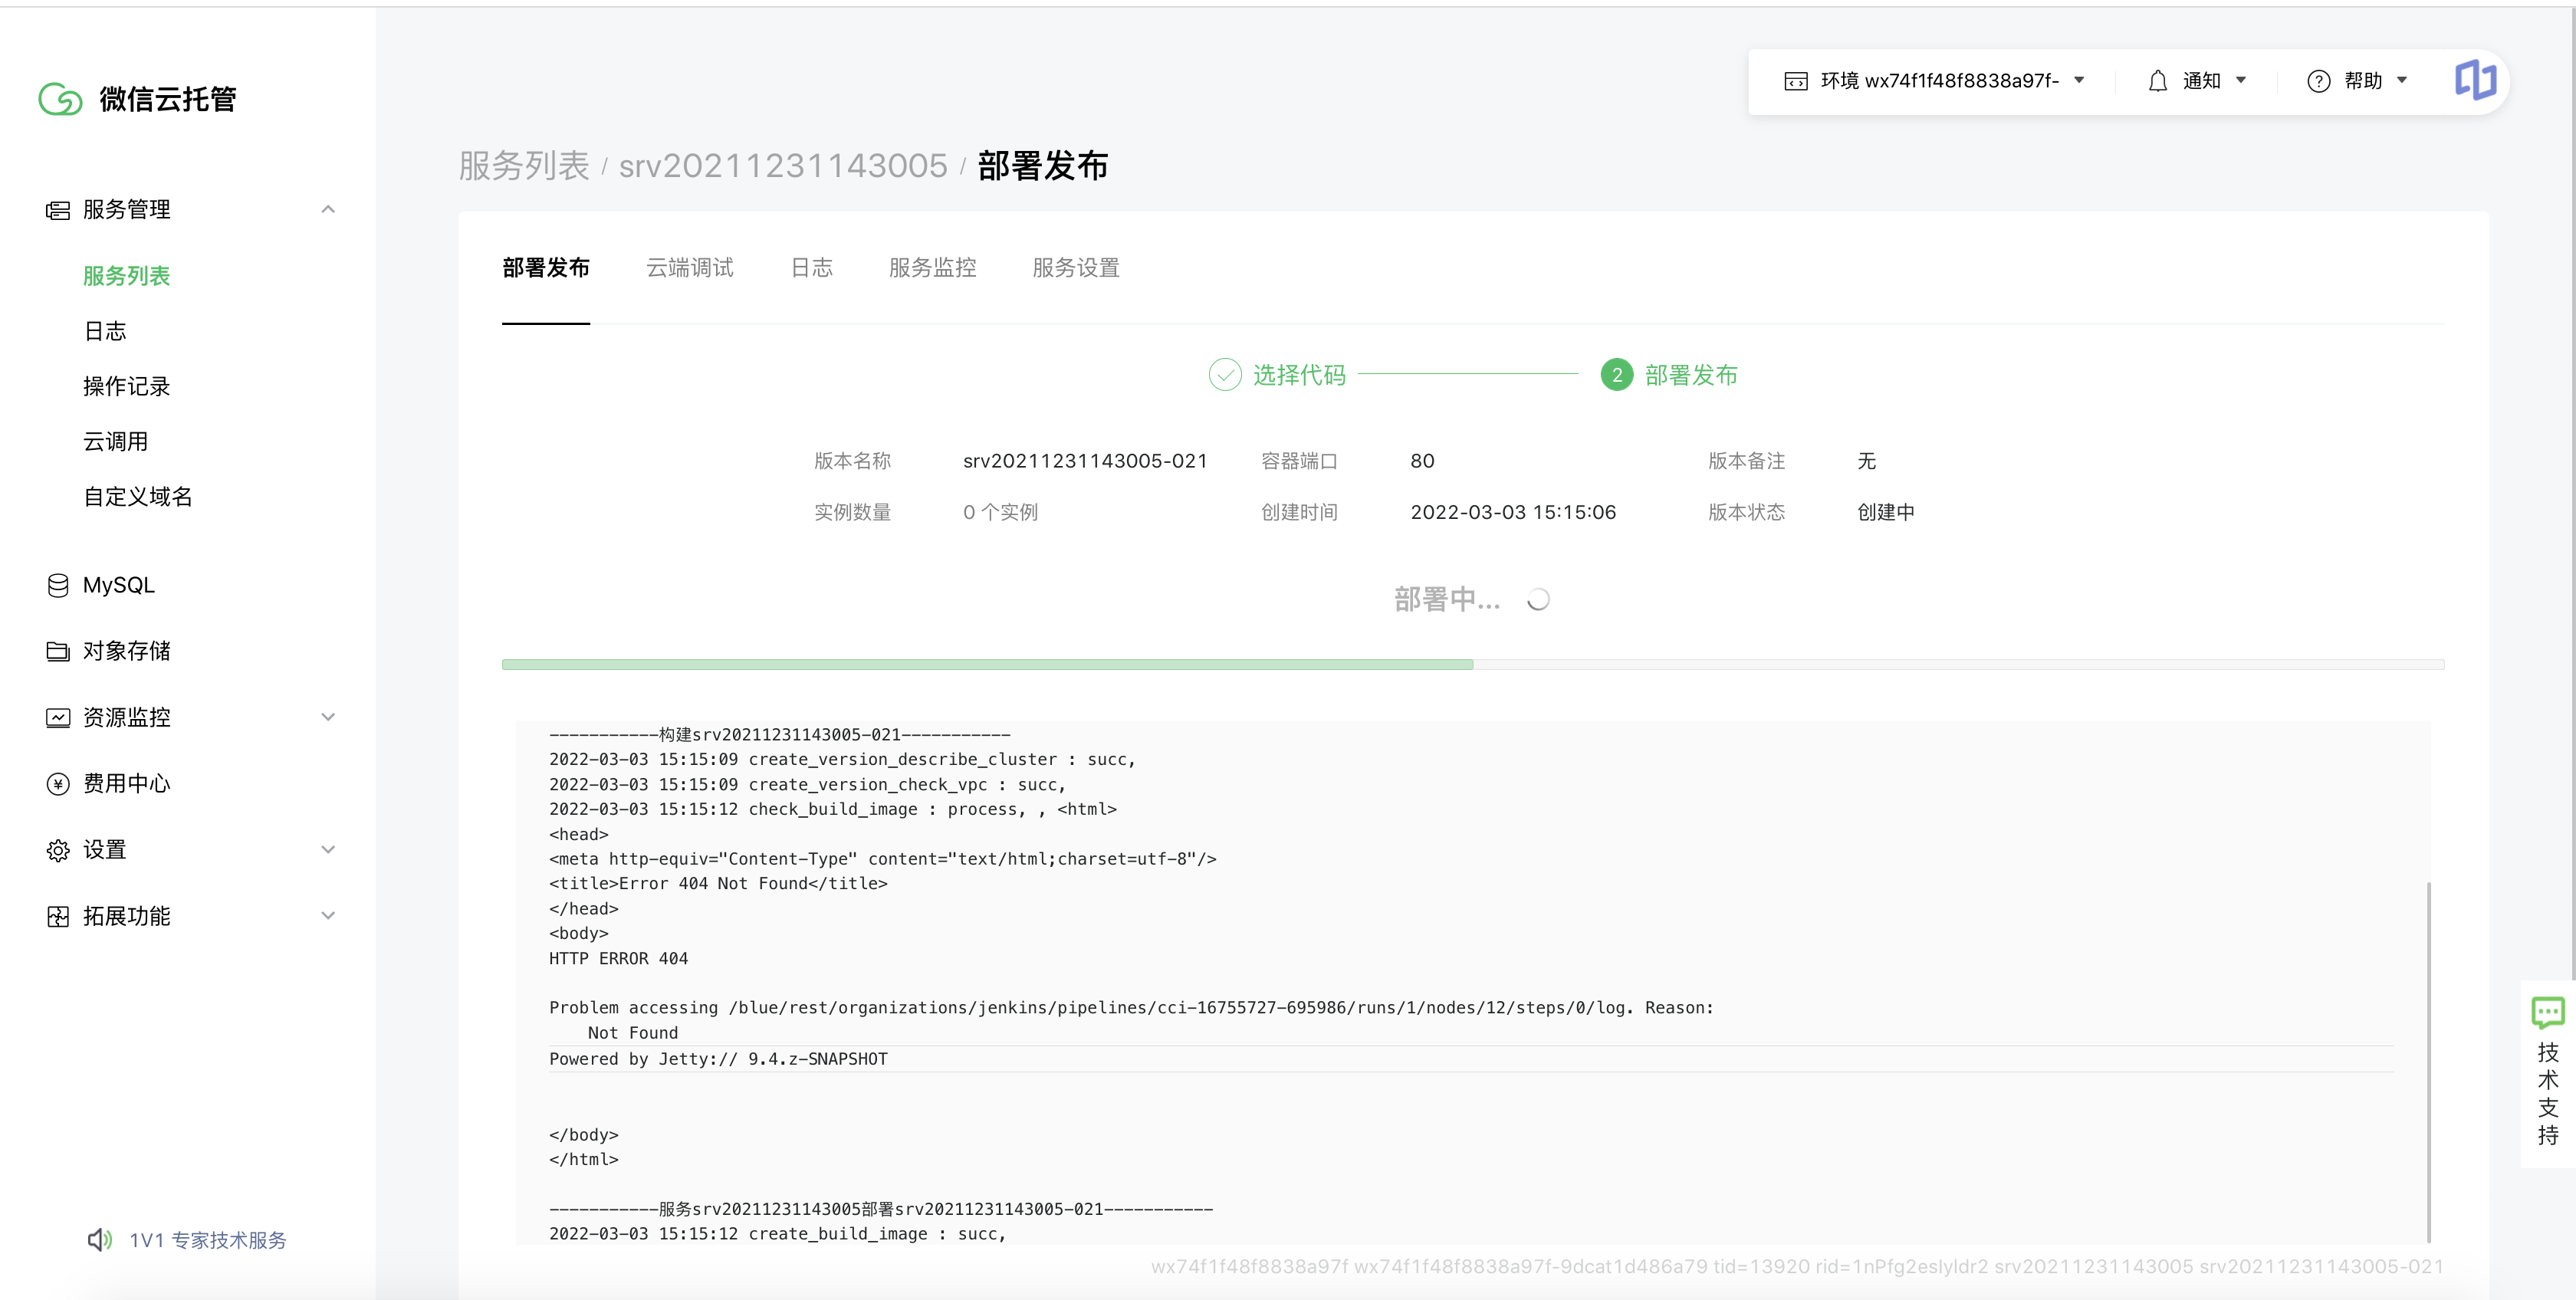
Task: Click the step 2 green circle
Action: tap(1617, 375)
